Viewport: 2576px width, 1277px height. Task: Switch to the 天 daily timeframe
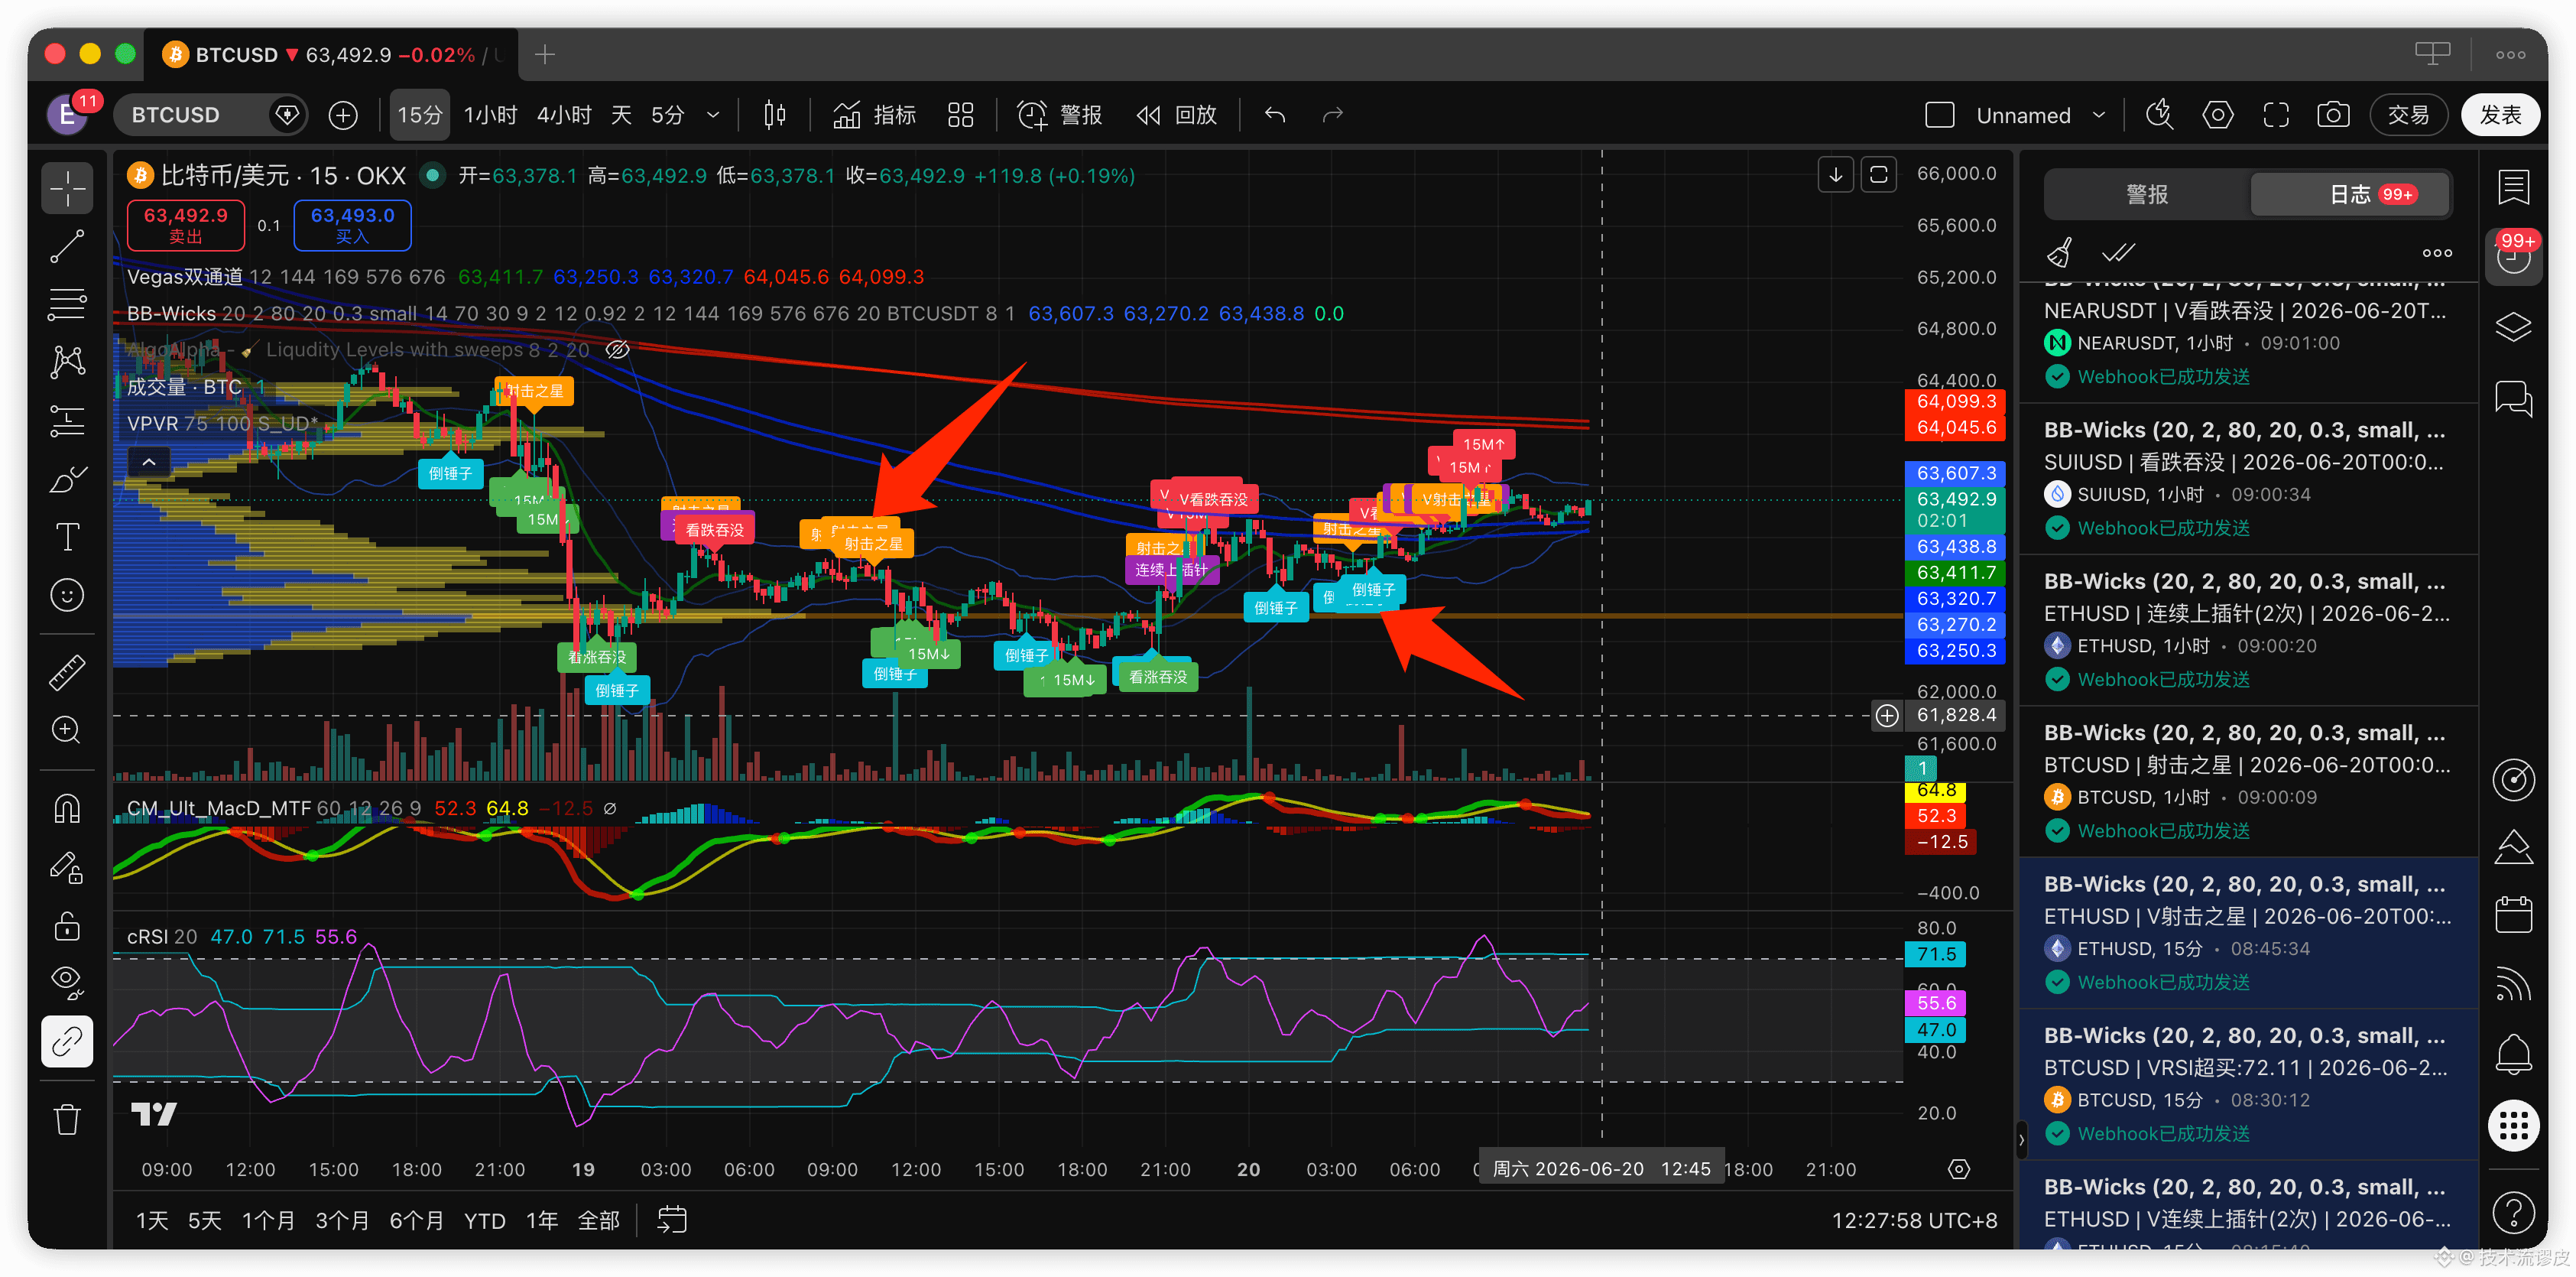(621, 115)
